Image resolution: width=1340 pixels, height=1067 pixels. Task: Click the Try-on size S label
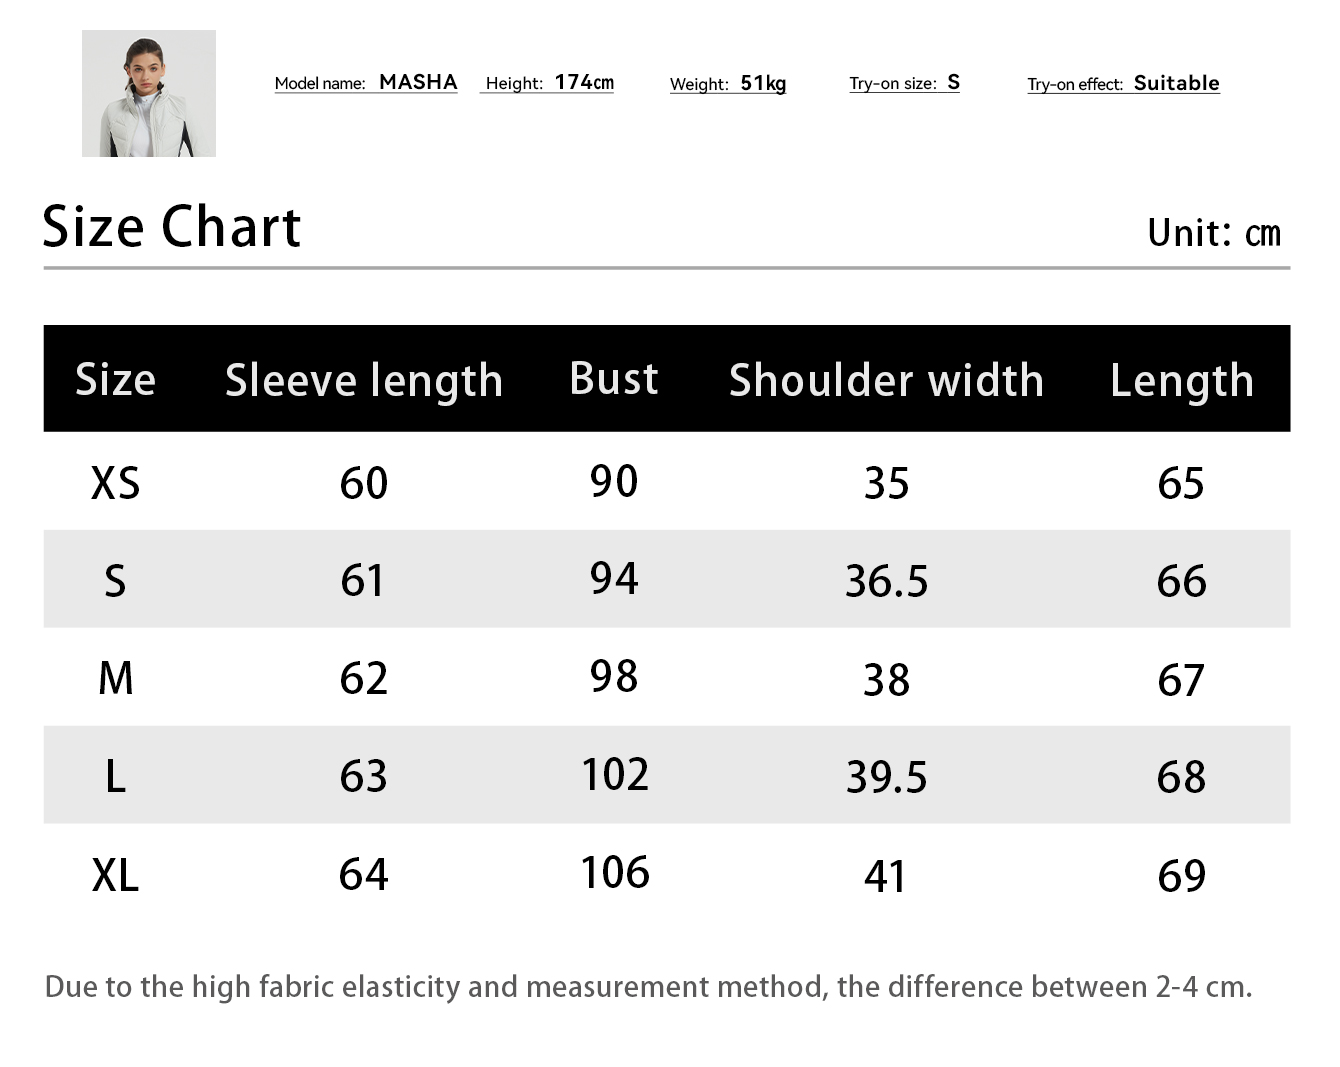pyautogui.click(x=904, y=83)
